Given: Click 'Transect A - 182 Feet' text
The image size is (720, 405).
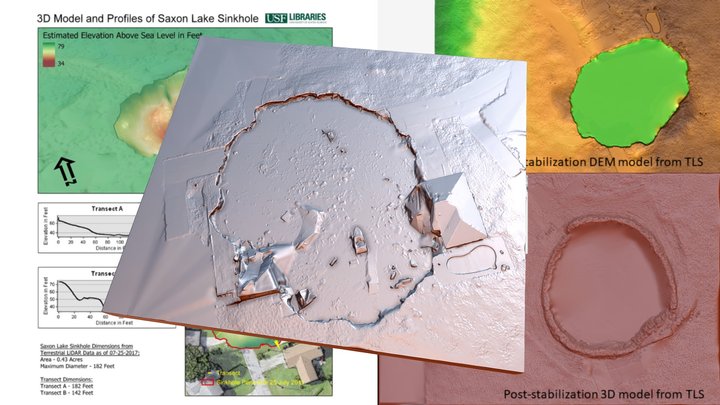Looking at the screenshot, I should coord(66,386).
